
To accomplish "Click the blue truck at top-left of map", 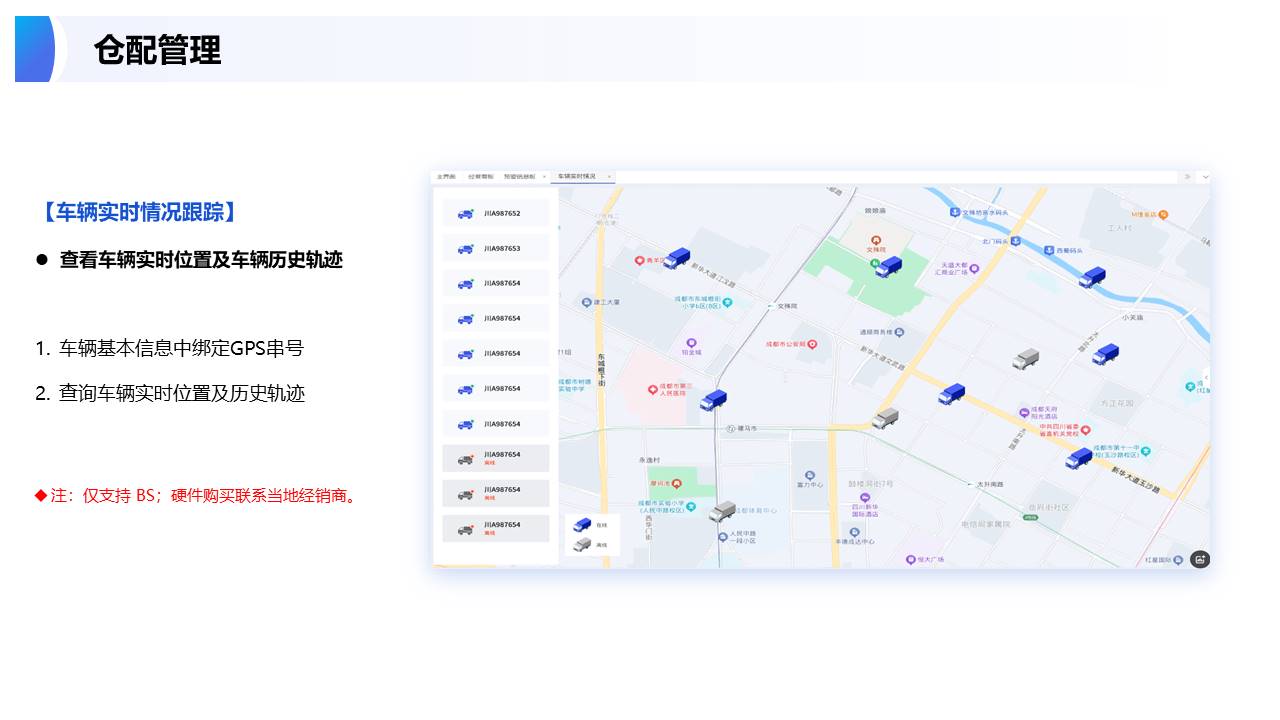I will [x=677, y=259].
